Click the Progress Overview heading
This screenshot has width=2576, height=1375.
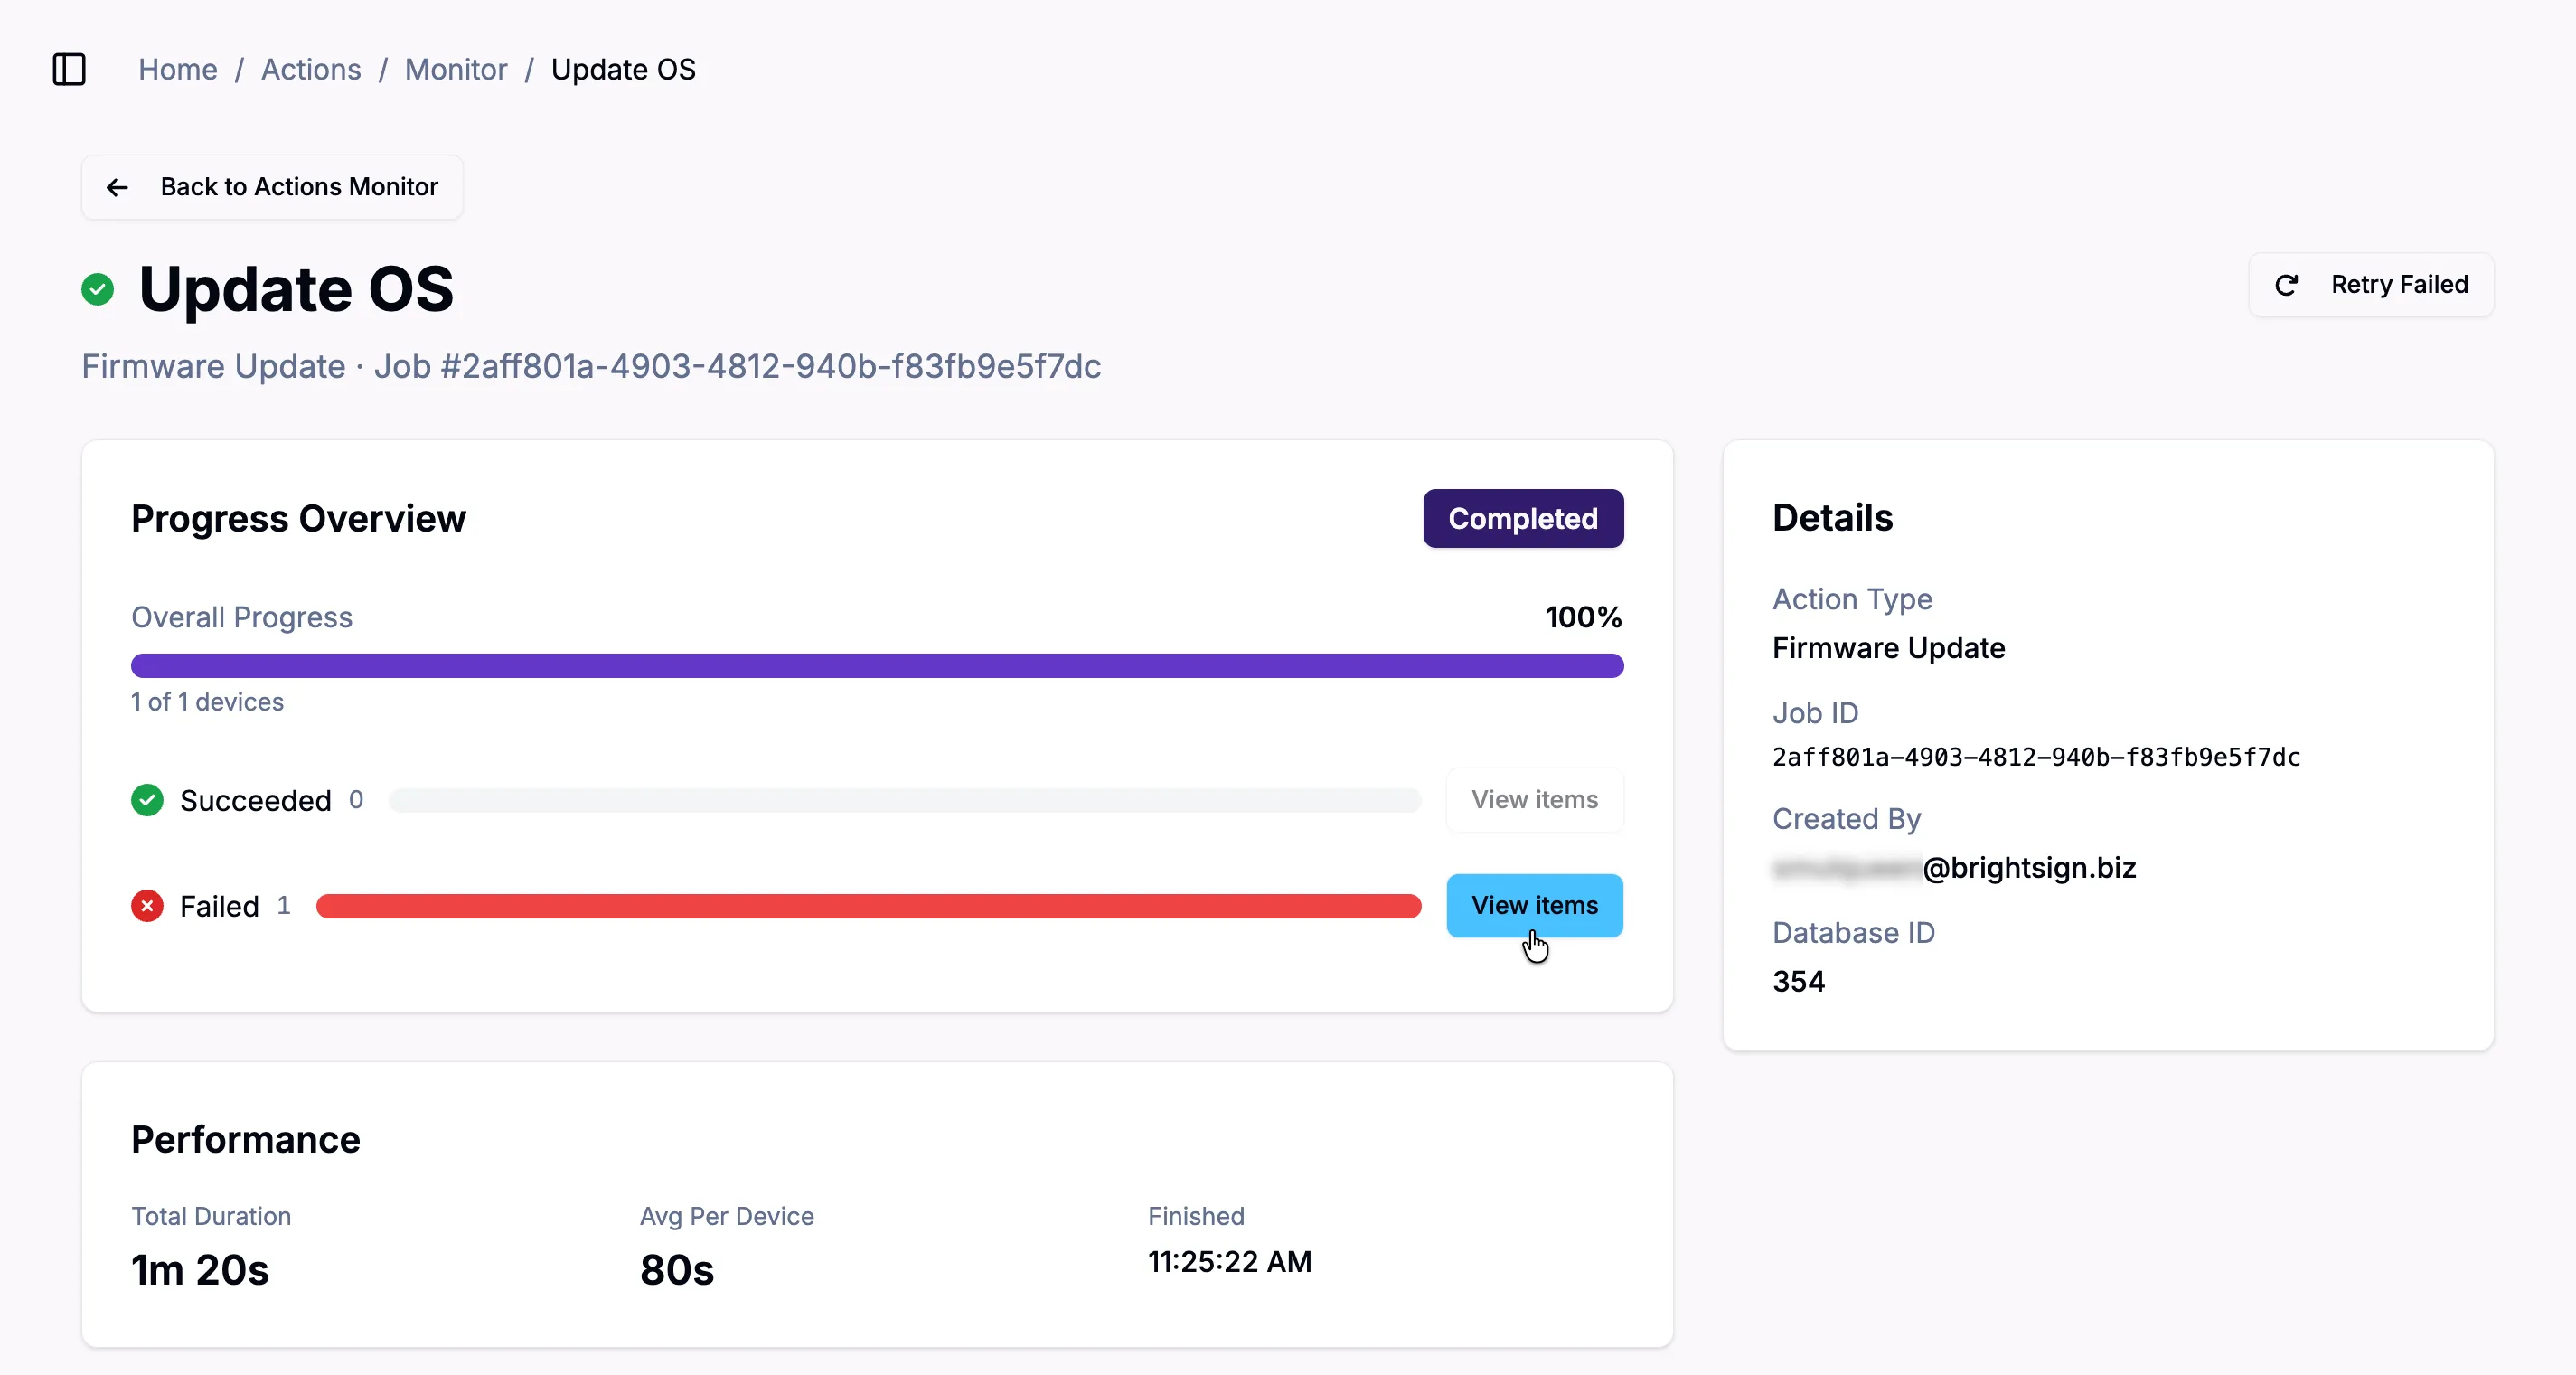tap(298, 518)
